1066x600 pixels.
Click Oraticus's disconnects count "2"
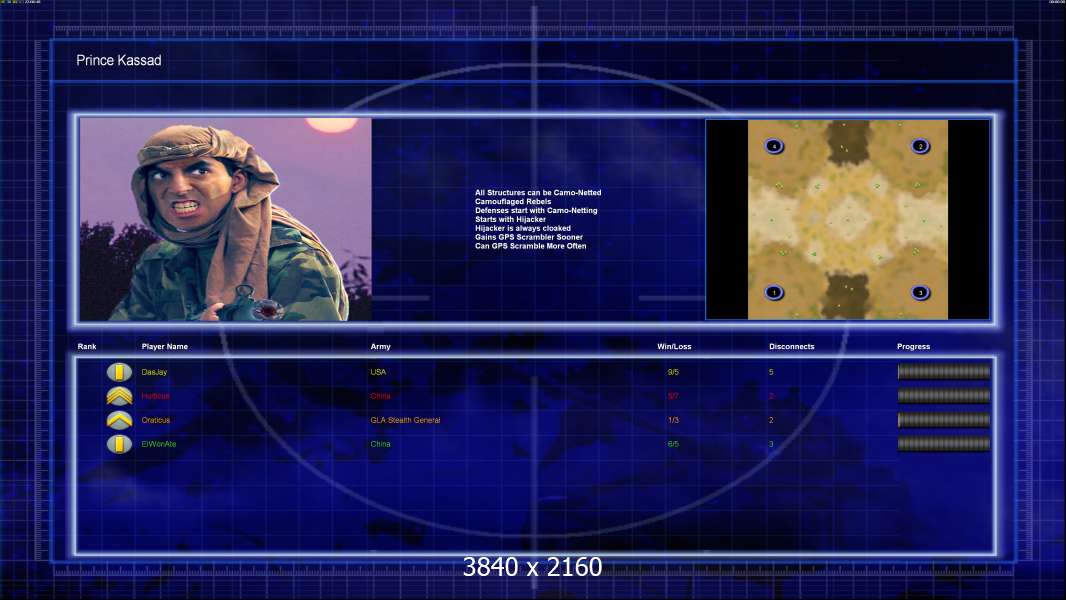(x=771, y=420)
